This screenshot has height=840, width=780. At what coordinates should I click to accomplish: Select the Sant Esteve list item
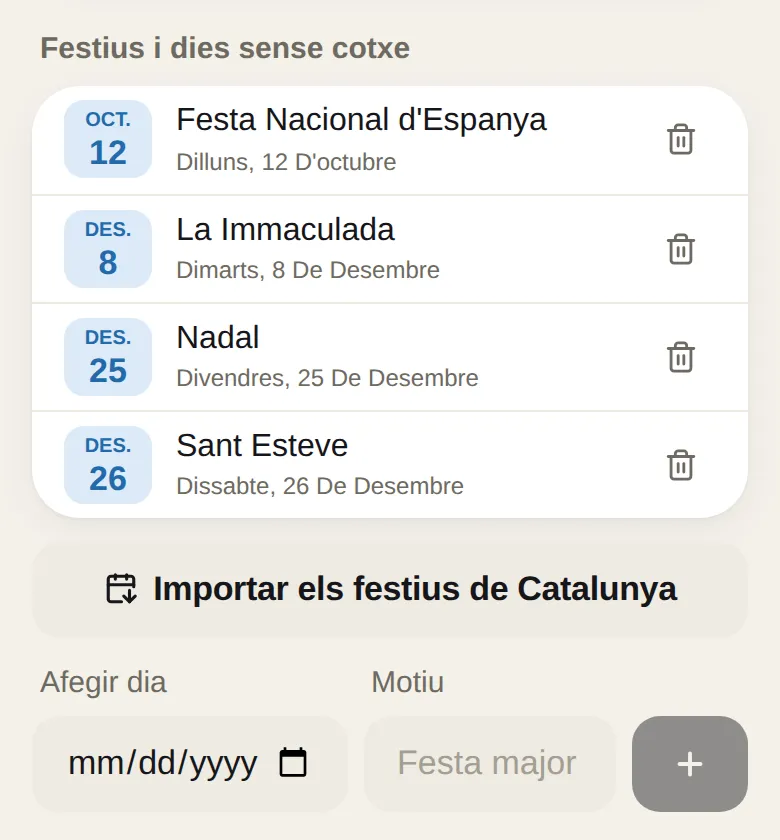click(390, 465)
